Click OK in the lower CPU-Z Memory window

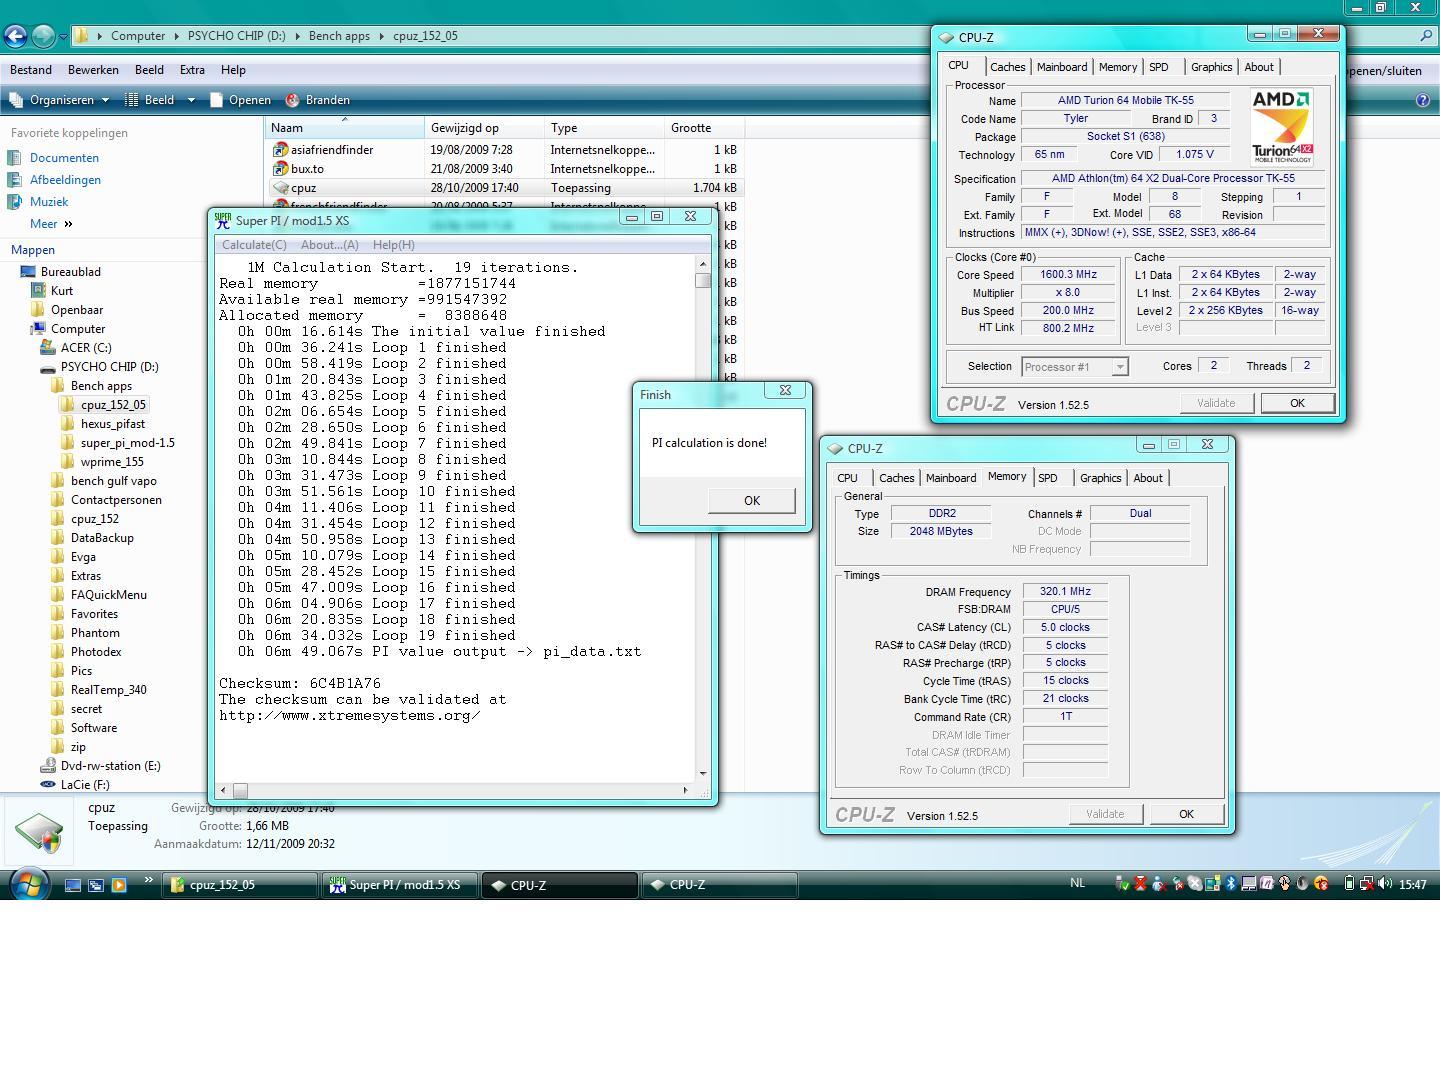tap(1186, 814)
